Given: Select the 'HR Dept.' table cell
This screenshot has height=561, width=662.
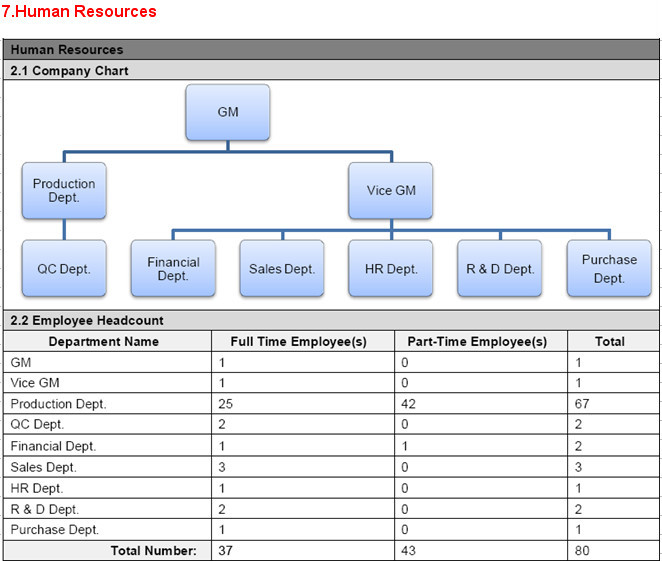Looking at the screenshot, I should [108, 488].
